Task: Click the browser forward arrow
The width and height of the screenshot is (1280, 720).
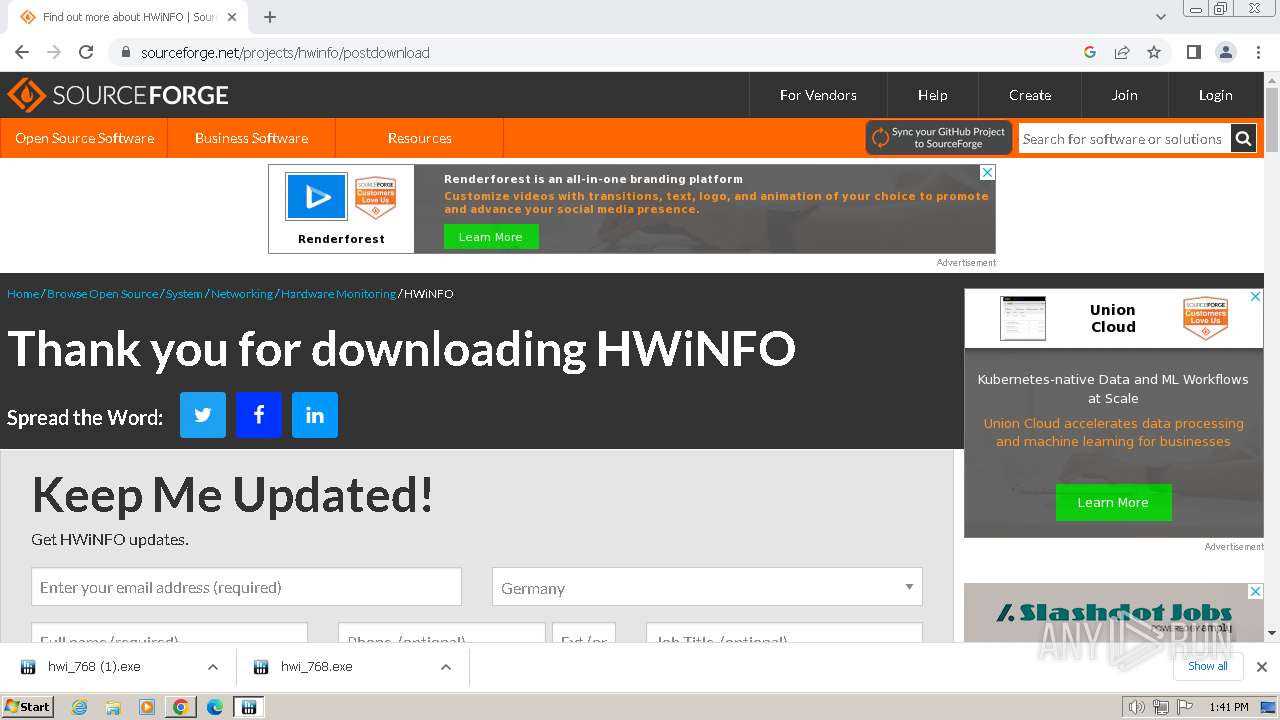Action: (x=54, y=52)
